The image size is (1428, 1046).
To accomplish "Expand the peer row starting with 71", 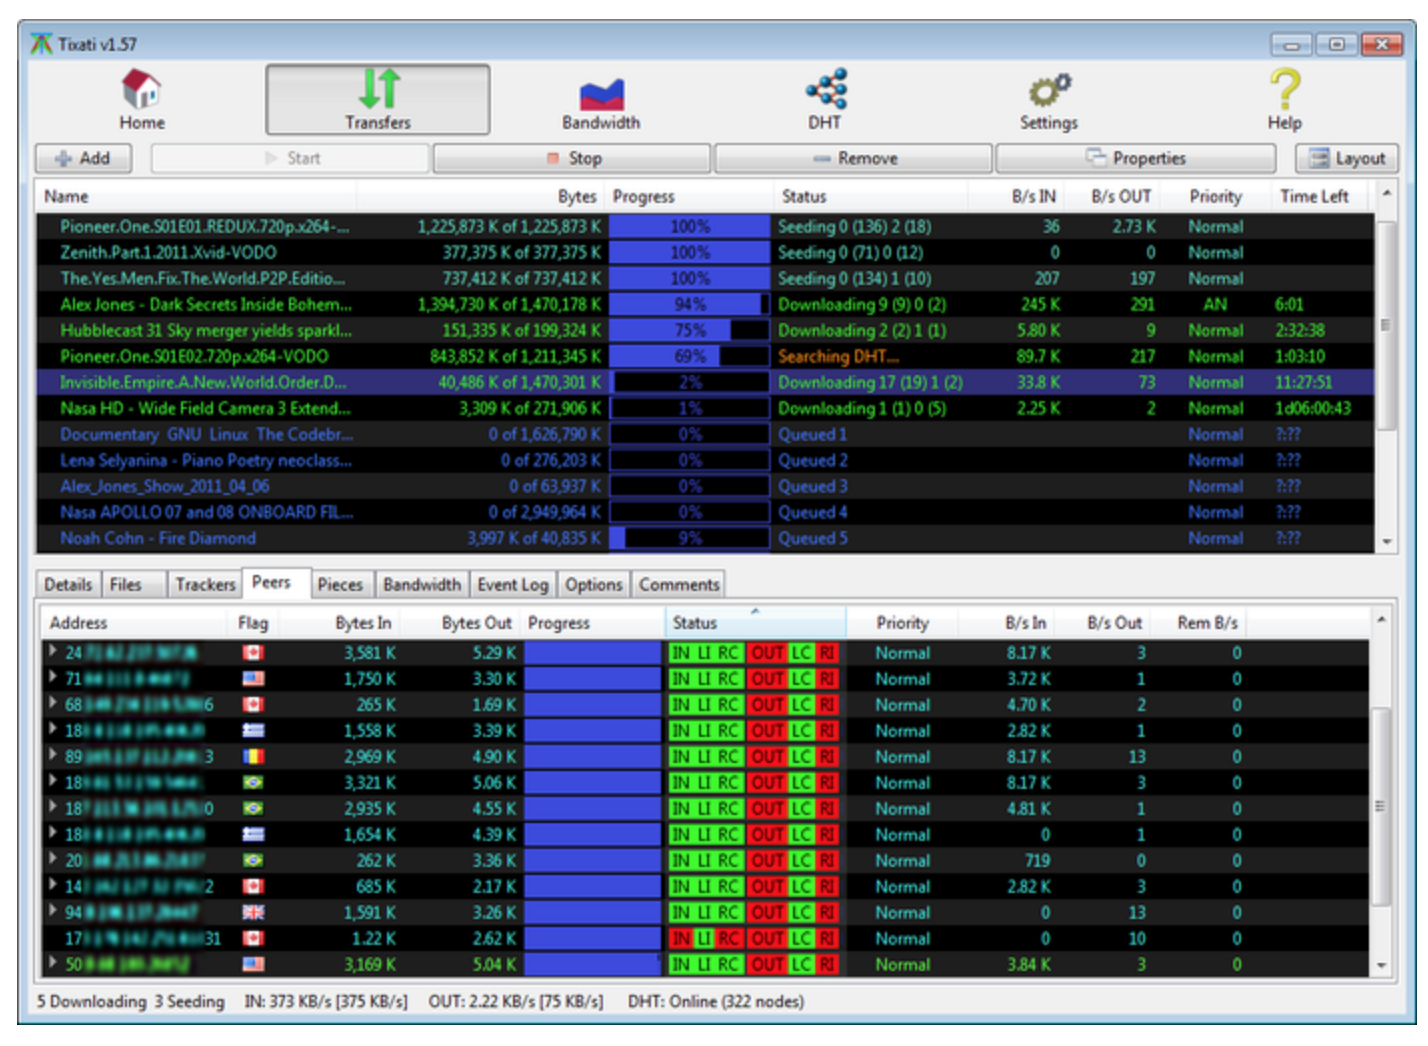I will (x=53, y=677).
